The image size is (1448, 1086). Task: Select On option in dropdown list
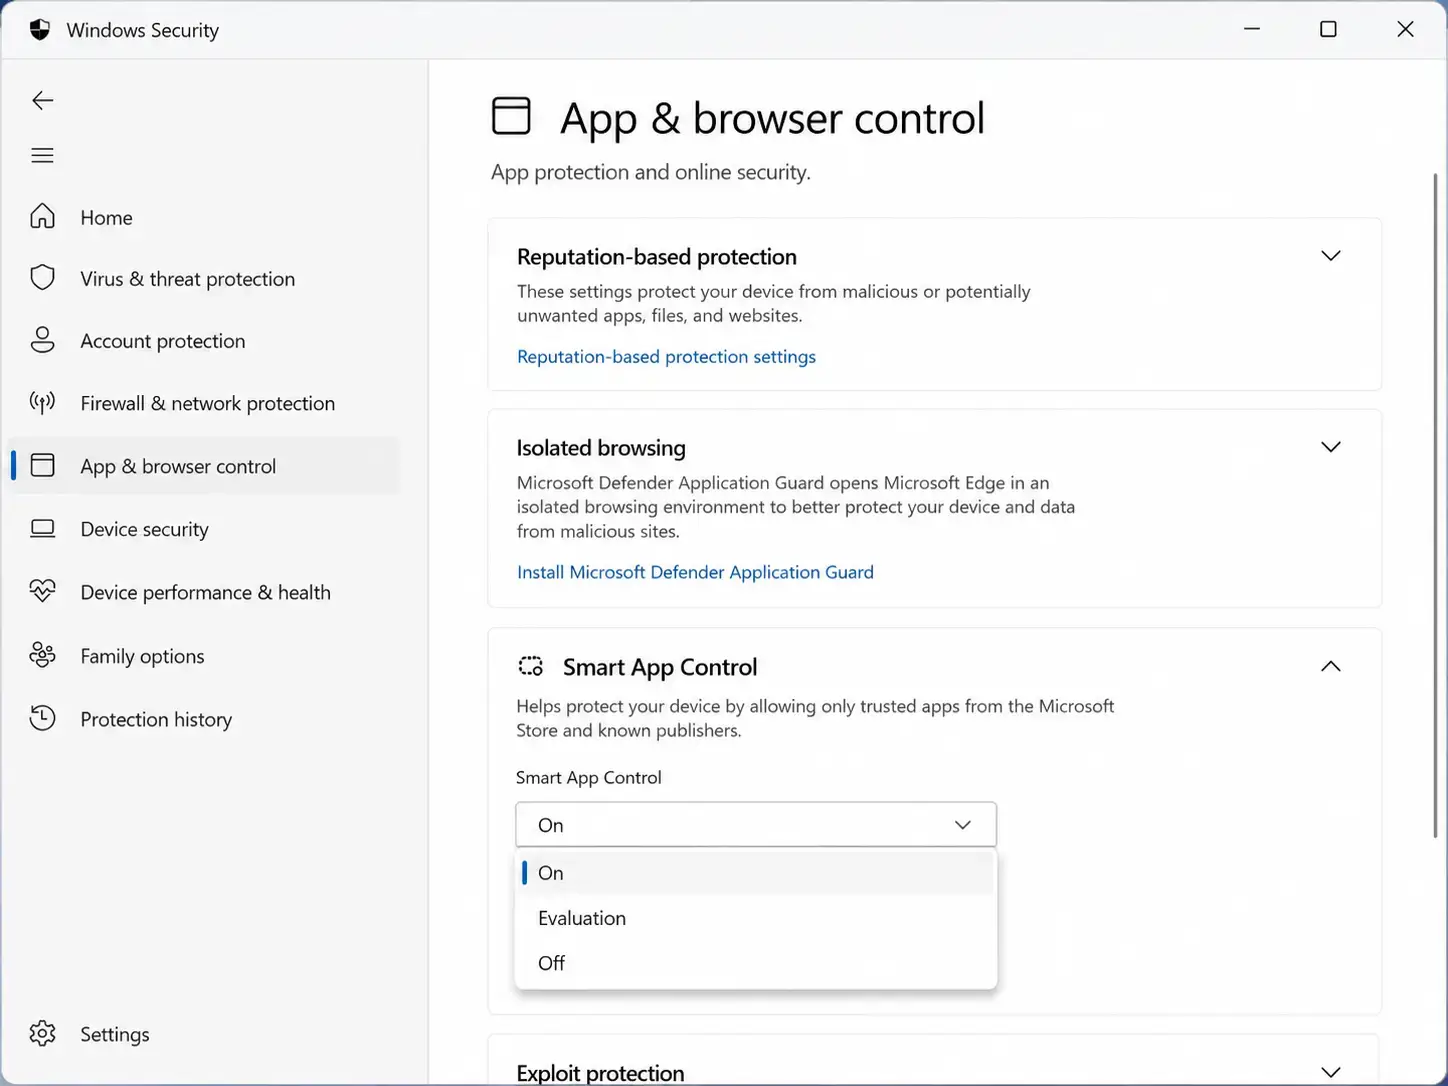tap(756, 873)
